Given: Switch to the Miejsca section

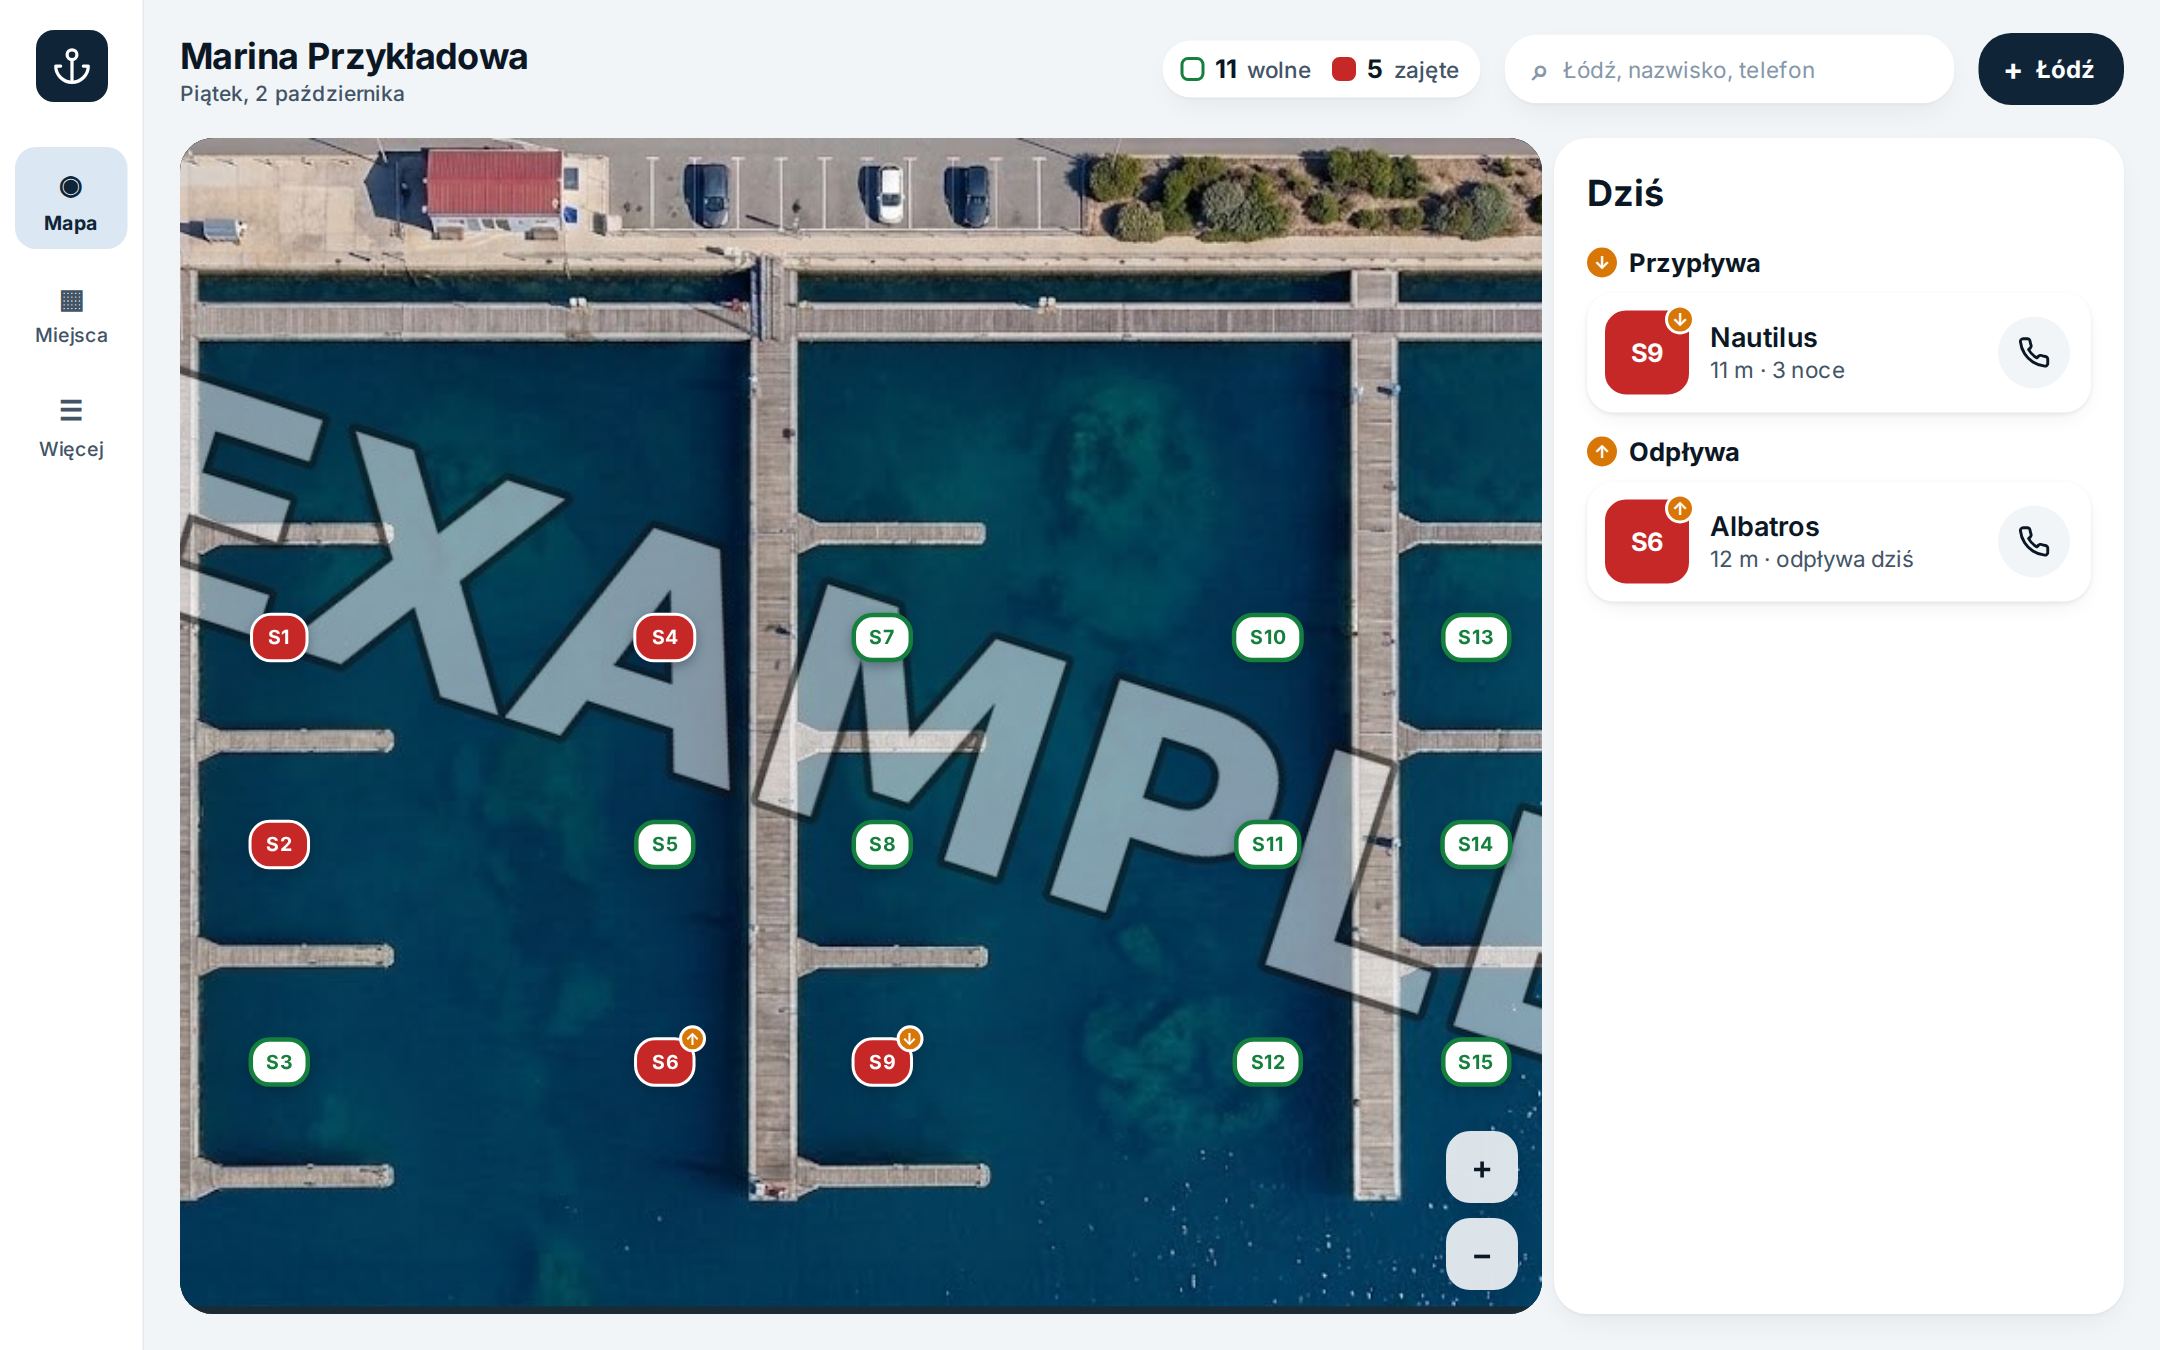Looking at the screenshot, I should click(71, 315).
